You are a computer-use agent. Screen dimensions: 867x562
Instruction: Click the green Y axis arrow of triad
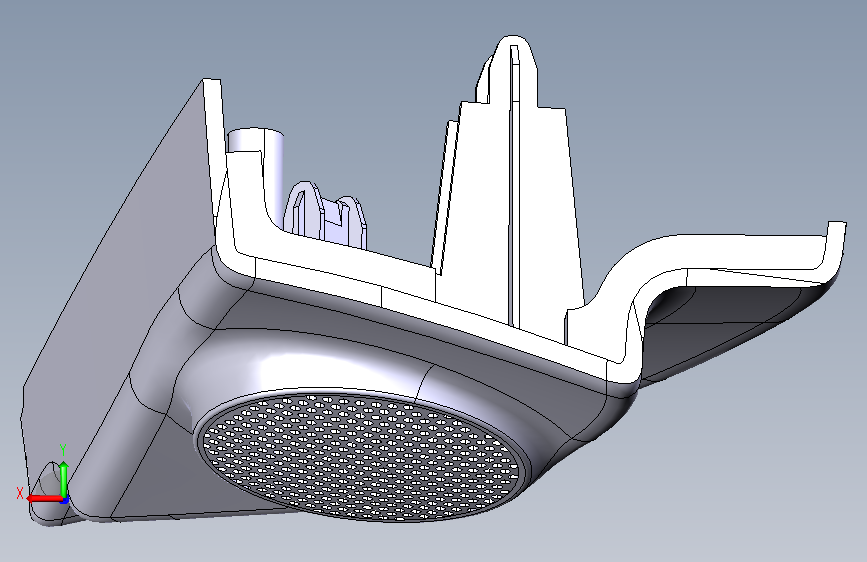[64, 478]
